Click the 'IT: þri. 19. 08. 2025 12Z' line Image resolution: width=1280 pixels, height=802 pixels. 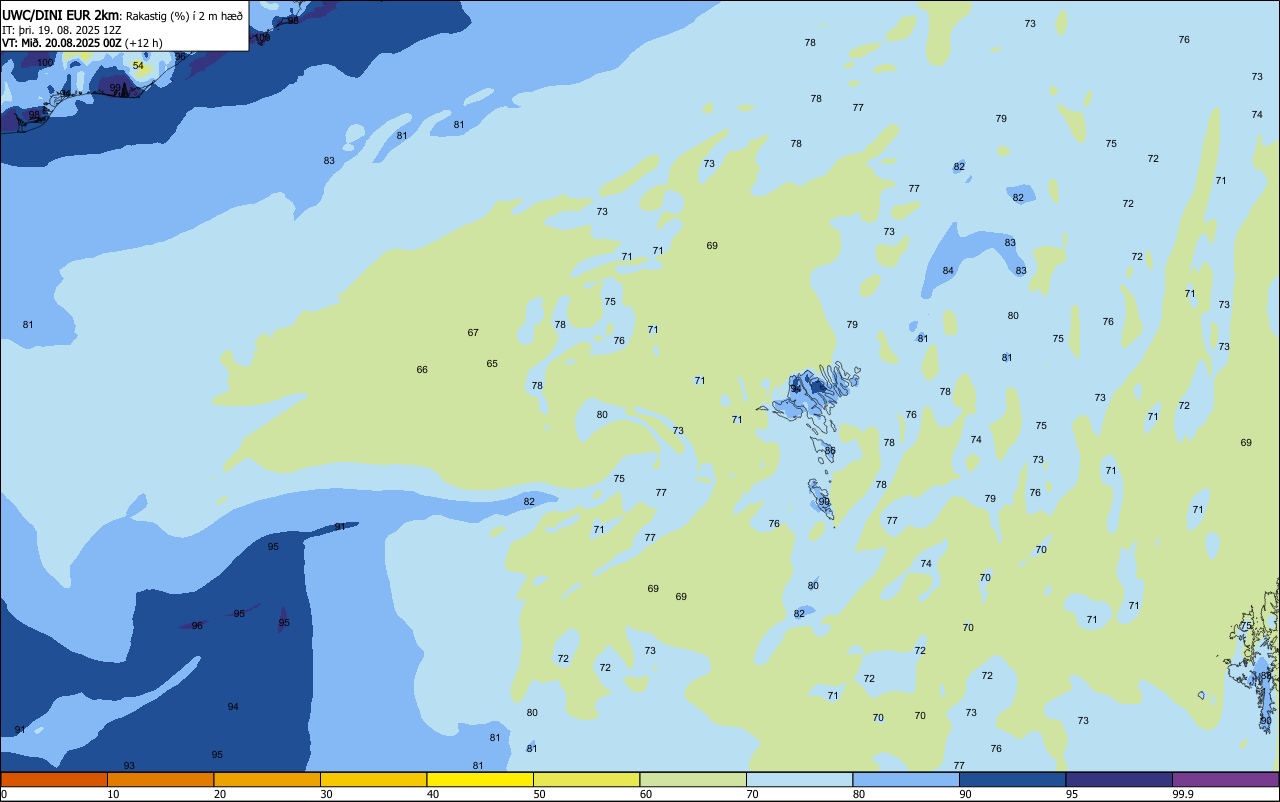(x=62, y=30)
